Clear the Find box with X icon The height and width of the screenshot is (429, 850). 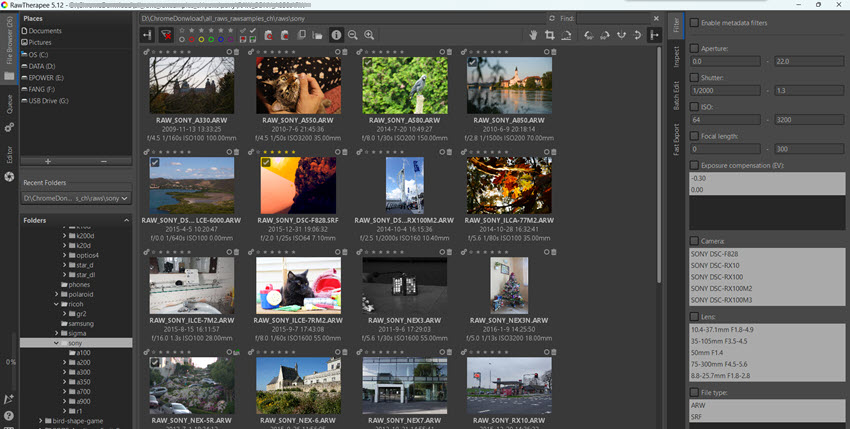pyautogui.click(x=656, y=18)
